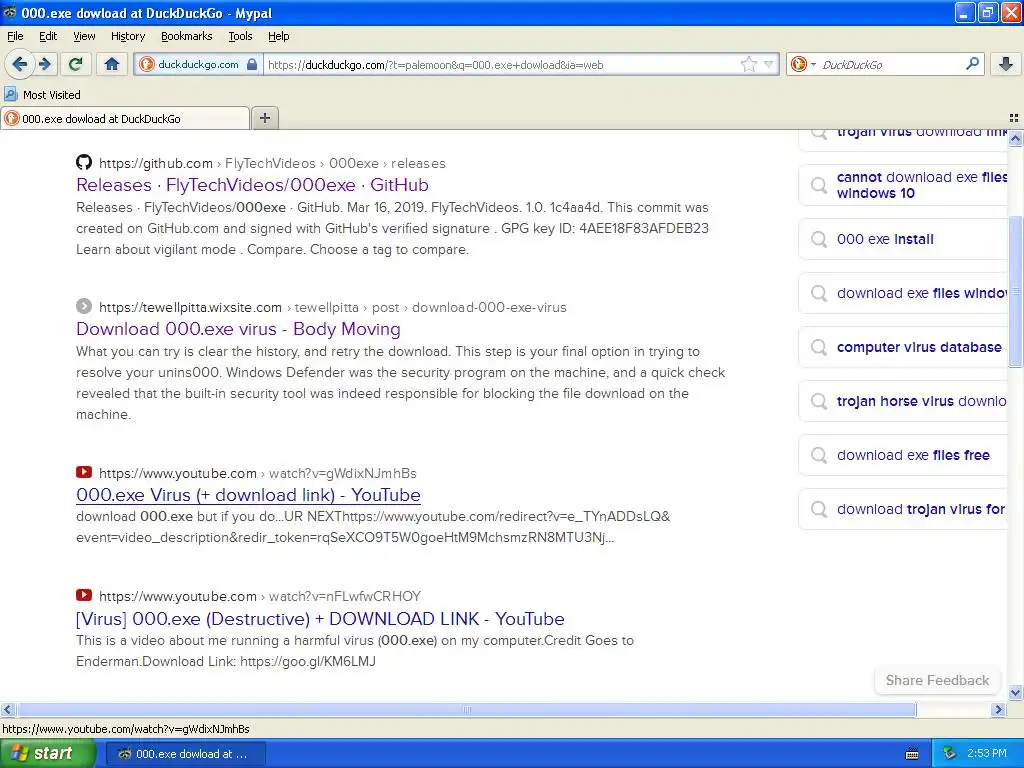Select the 000.exe dowload at DuckDuckGo tab
Viewport: 1024px width, 768px height.
125,118
